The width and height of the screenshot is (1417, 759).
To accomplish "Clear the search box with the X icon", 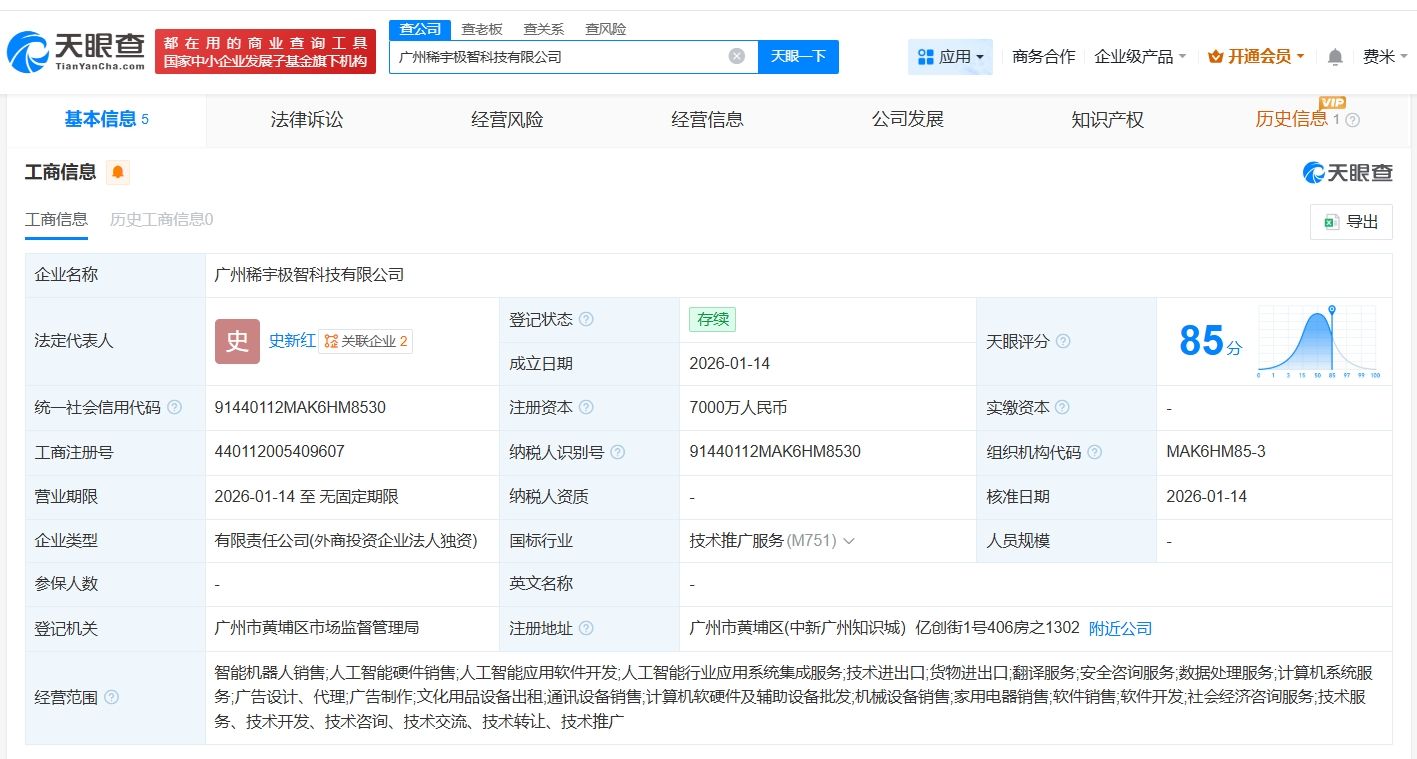I will pyautogui.click(x=737, y=56).
